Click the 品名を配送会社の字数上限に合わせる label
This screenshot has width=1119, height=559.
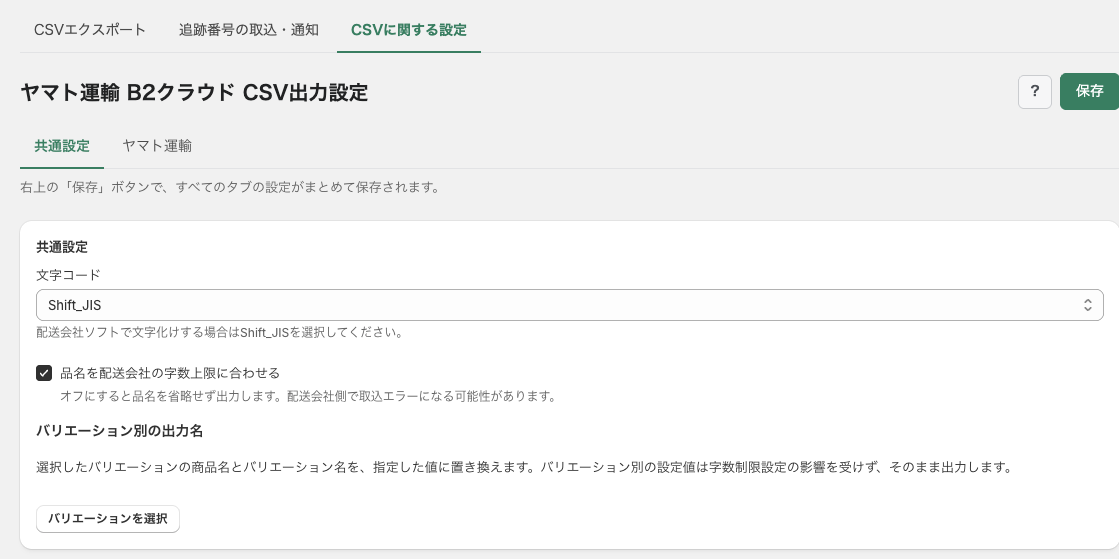point(170,373)
